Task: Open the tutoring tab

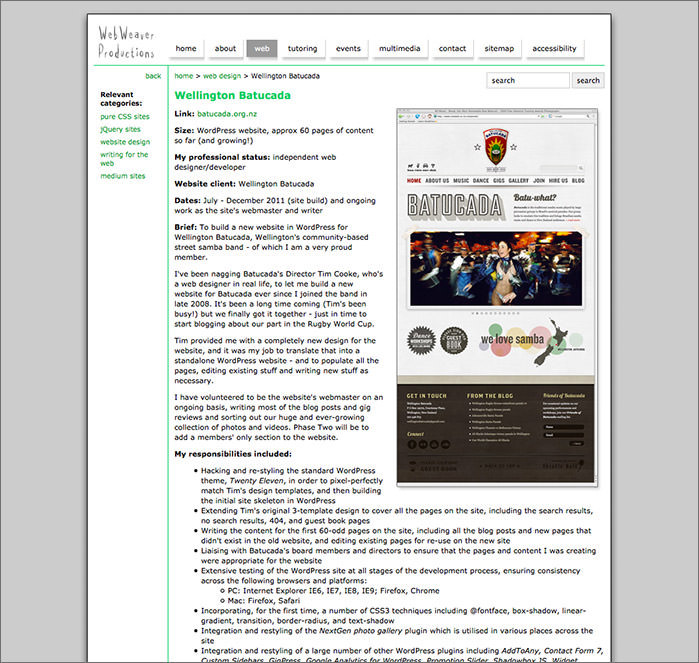Action: [303, 49]
